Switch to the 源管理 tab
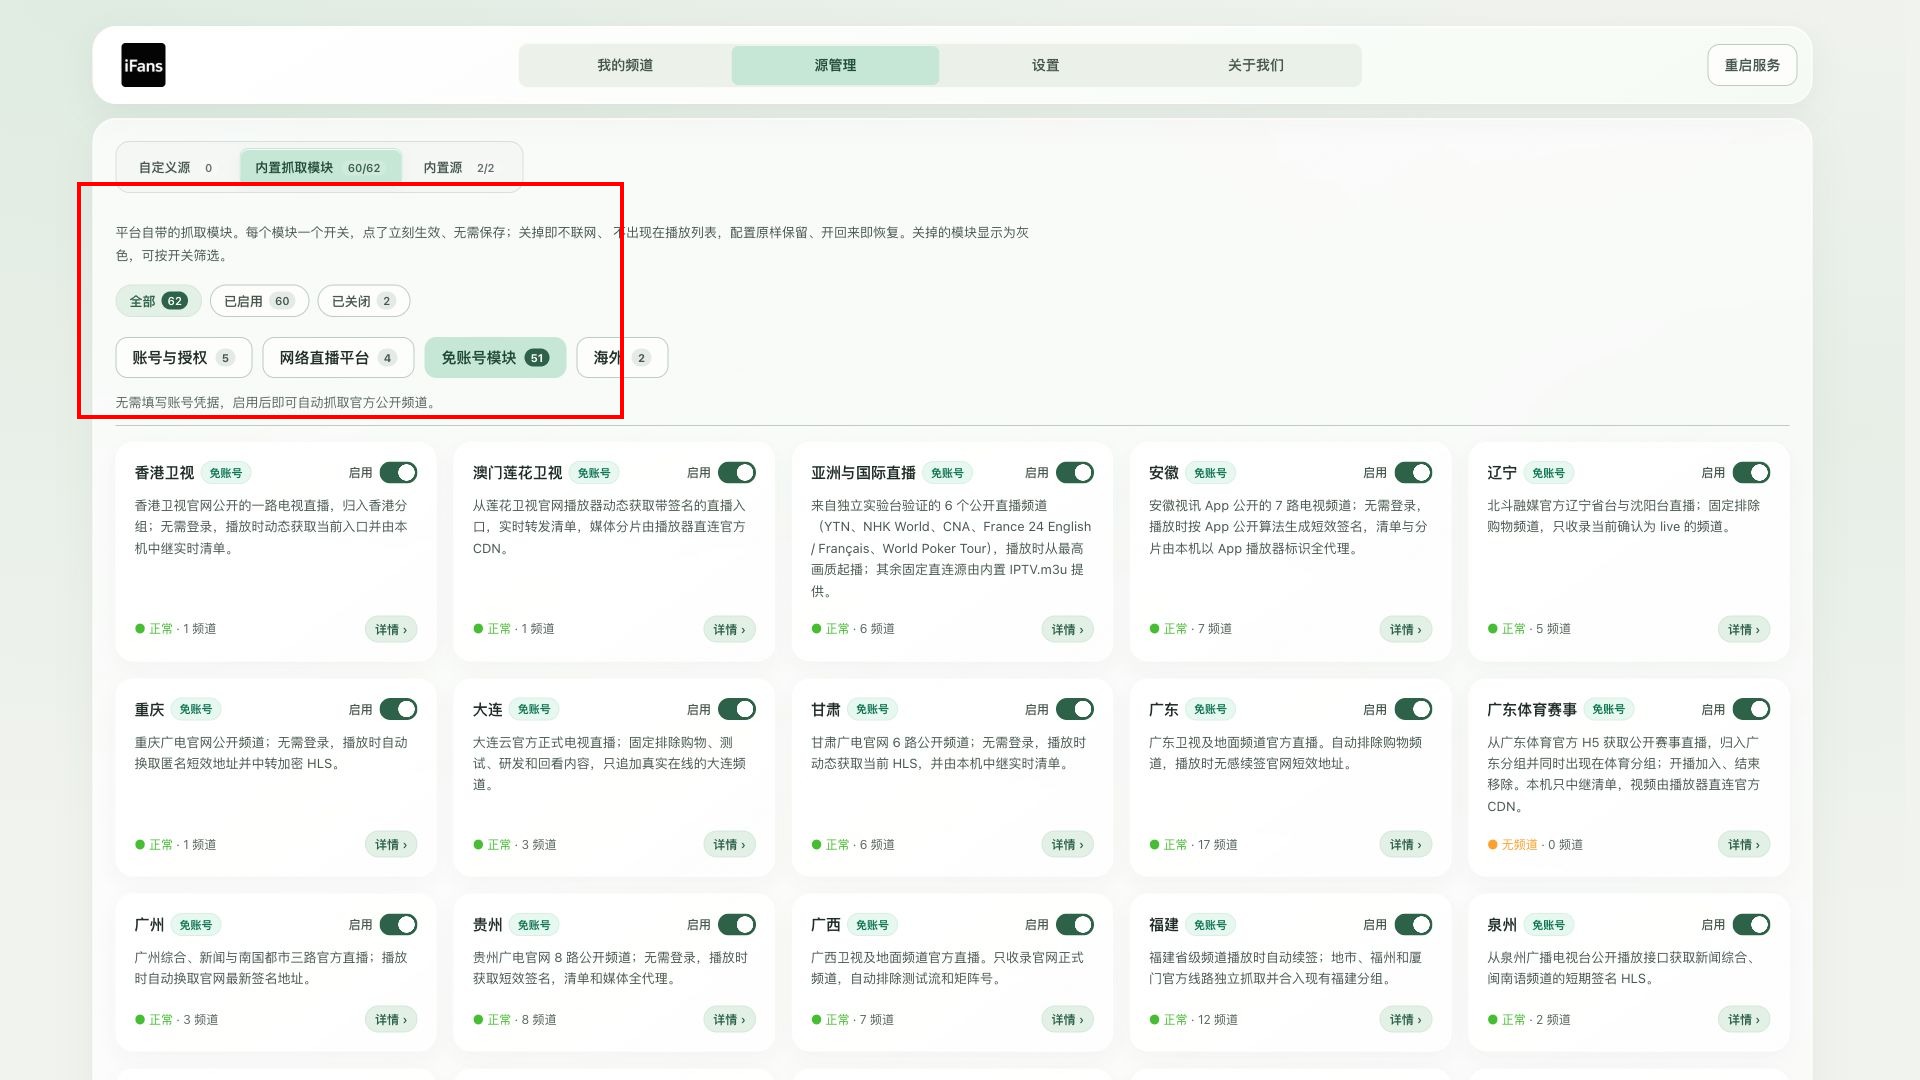1920x1080 pixels. [x=835, y=65]
